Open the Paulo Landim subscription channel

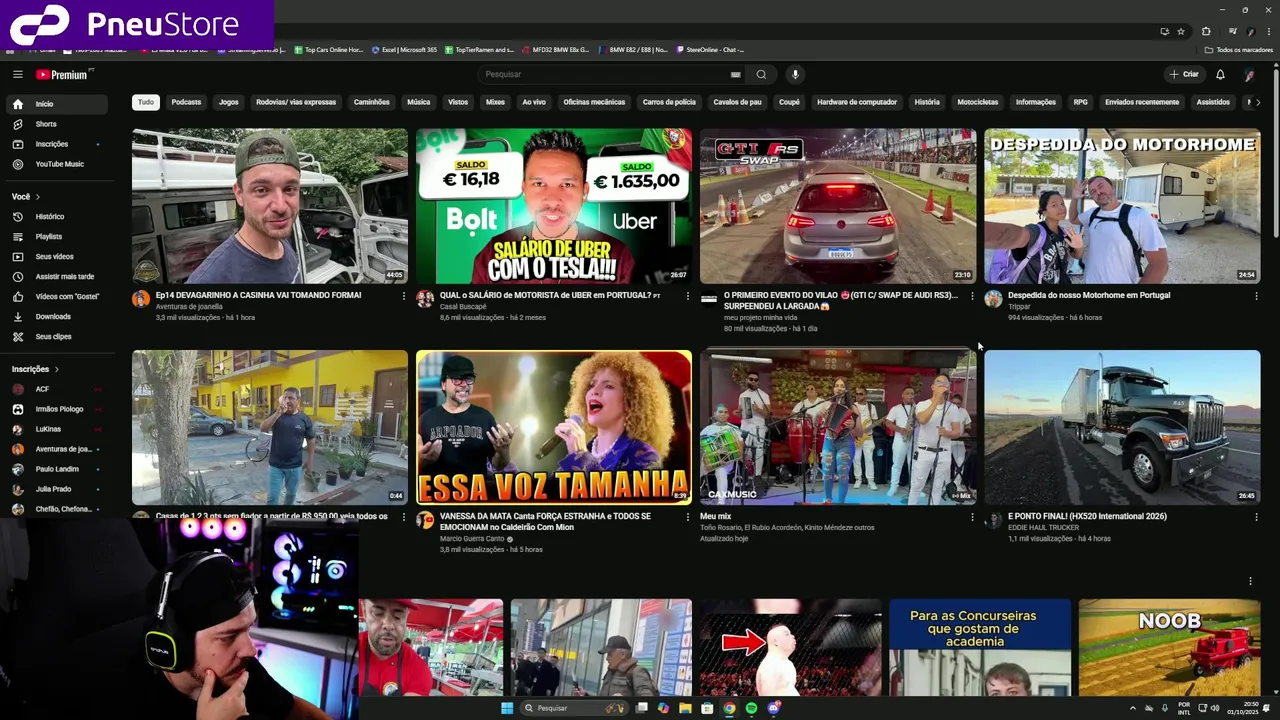click(56, 469)
